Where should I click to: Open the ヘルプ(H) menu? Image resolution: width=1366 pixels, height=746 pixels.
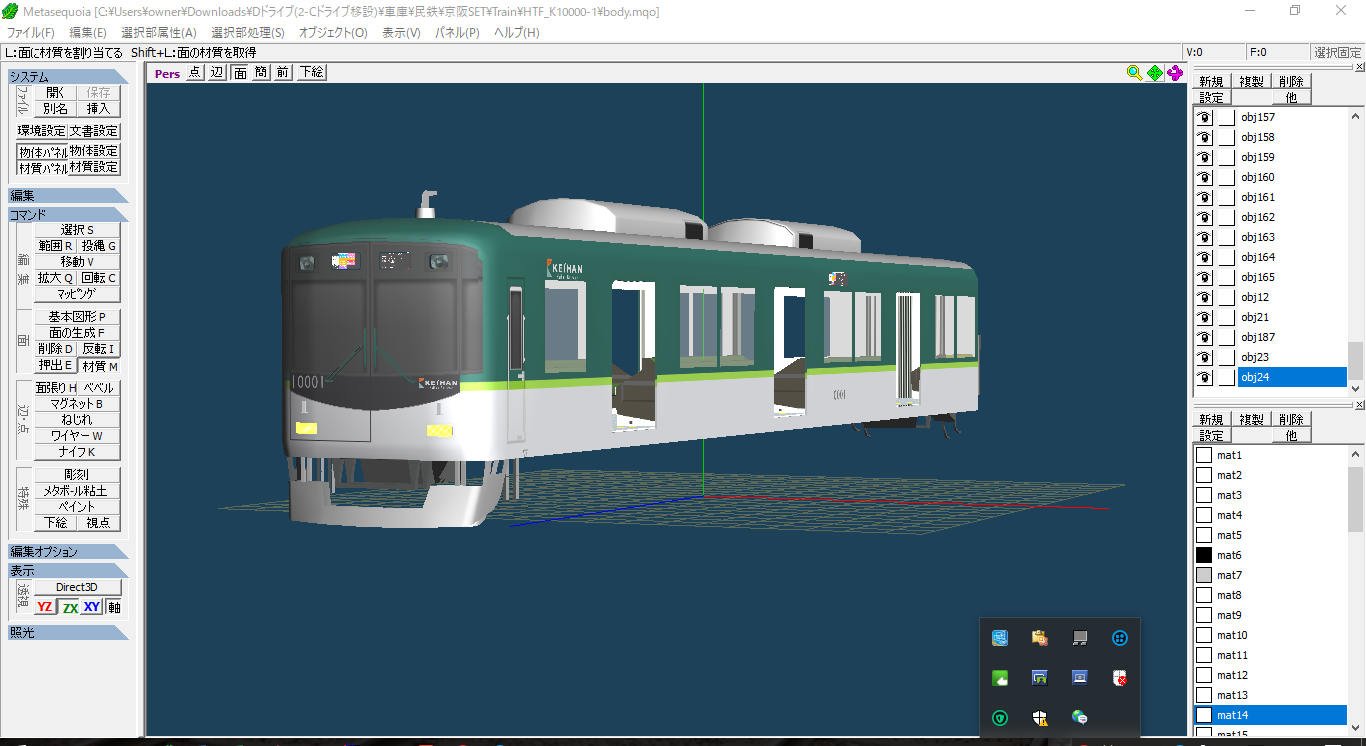(517, 32)
